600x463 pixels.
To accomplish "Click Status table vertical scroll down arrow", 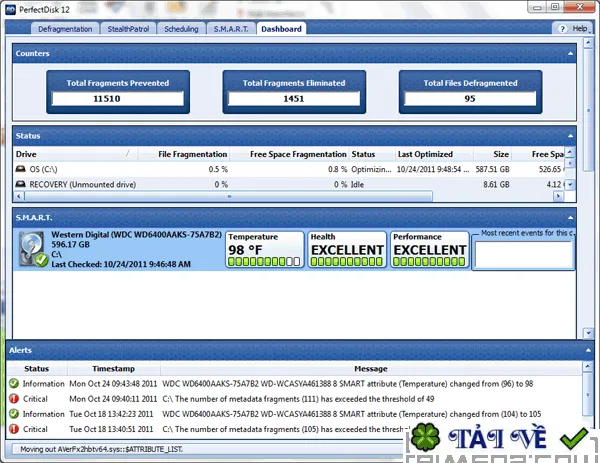I will point(570,184).
